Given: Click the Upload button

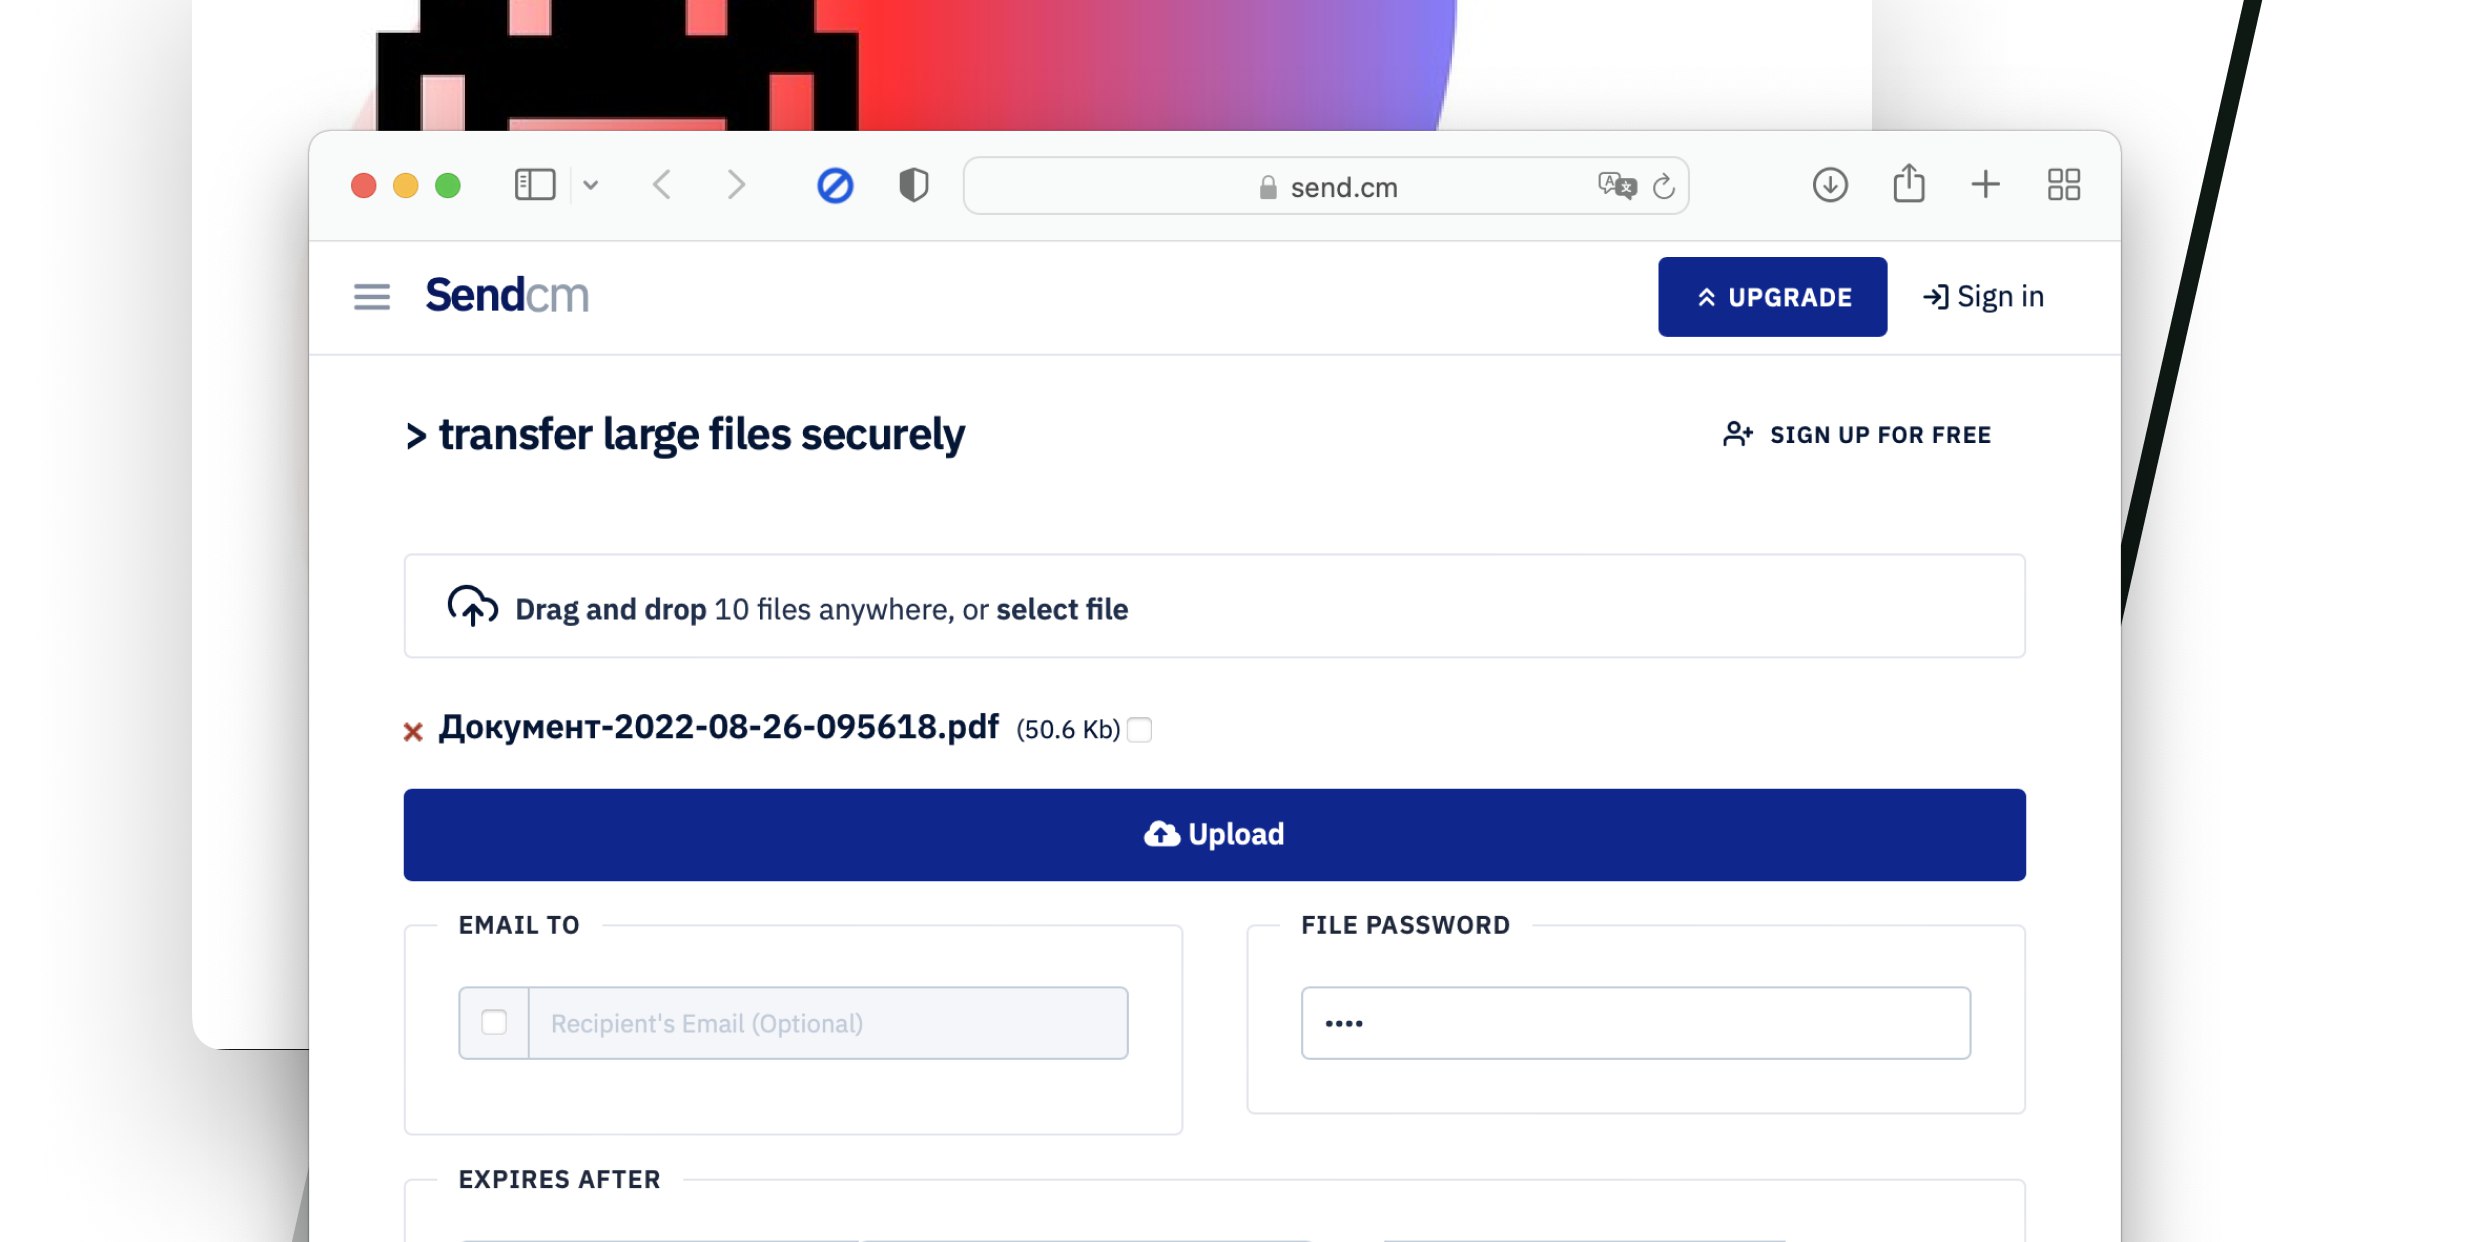Looking at the screenshot, I should pos(1215,833).
